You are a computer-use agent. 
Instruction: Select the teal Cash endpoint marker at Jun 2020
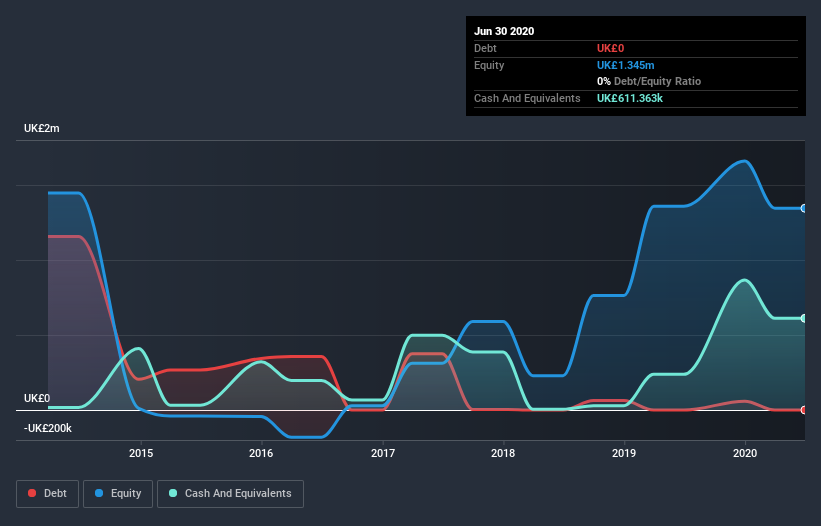[804, 318]
